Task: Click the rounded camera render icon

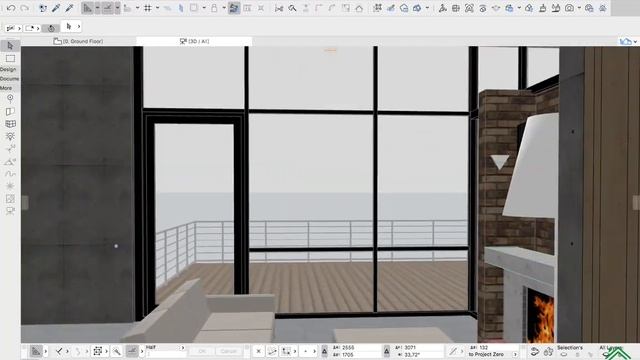Action: pos(569,8)
